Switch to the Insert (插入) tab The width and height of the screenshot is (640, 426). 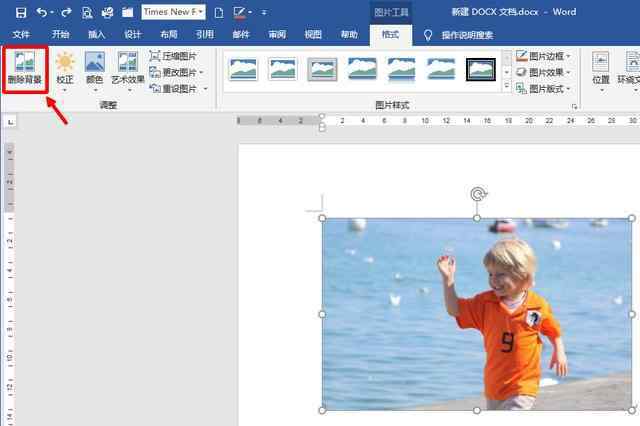coord(96,34)
